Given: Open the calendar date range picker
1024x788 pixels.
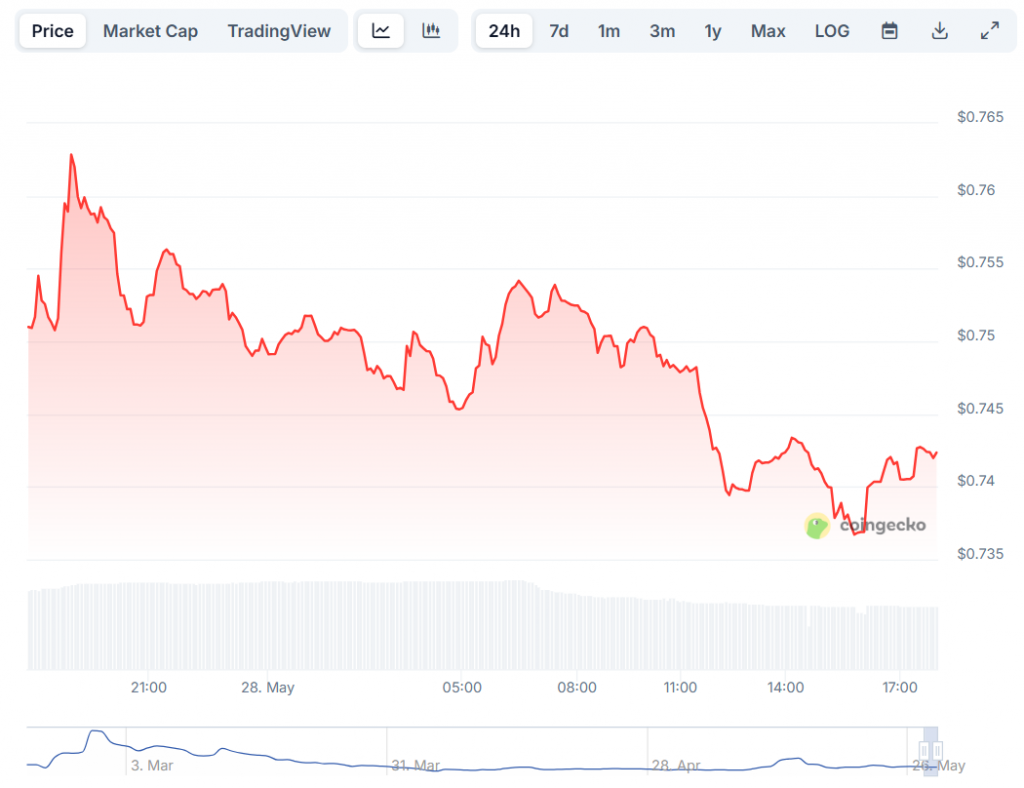Looking at the screenshot, I should [889, 31].
